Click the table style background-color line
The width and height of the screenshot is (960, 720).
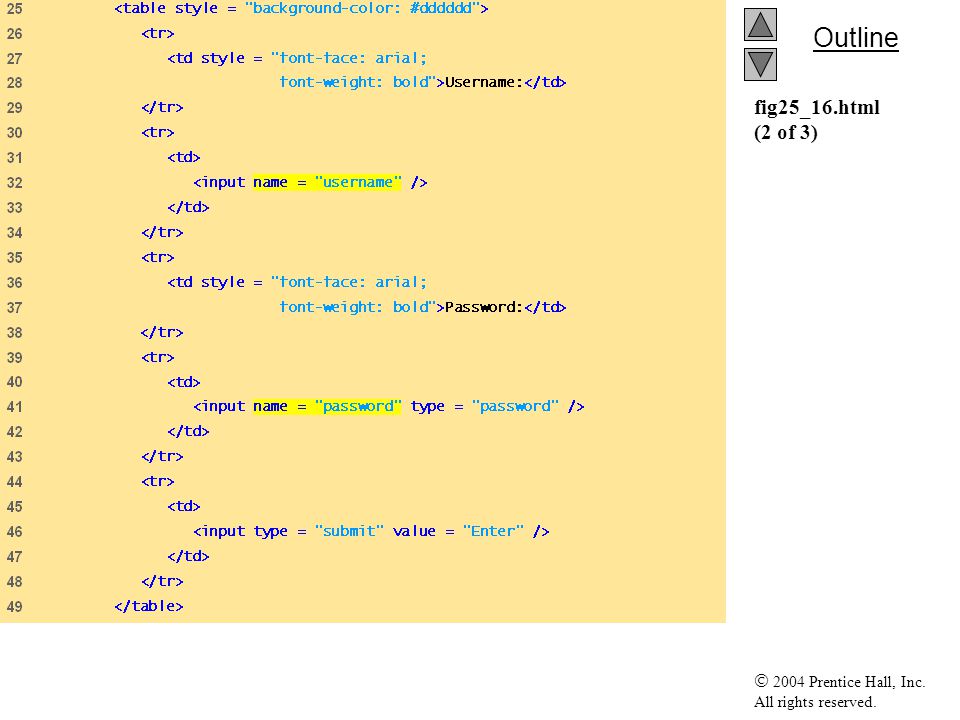[x=301, y=9]
